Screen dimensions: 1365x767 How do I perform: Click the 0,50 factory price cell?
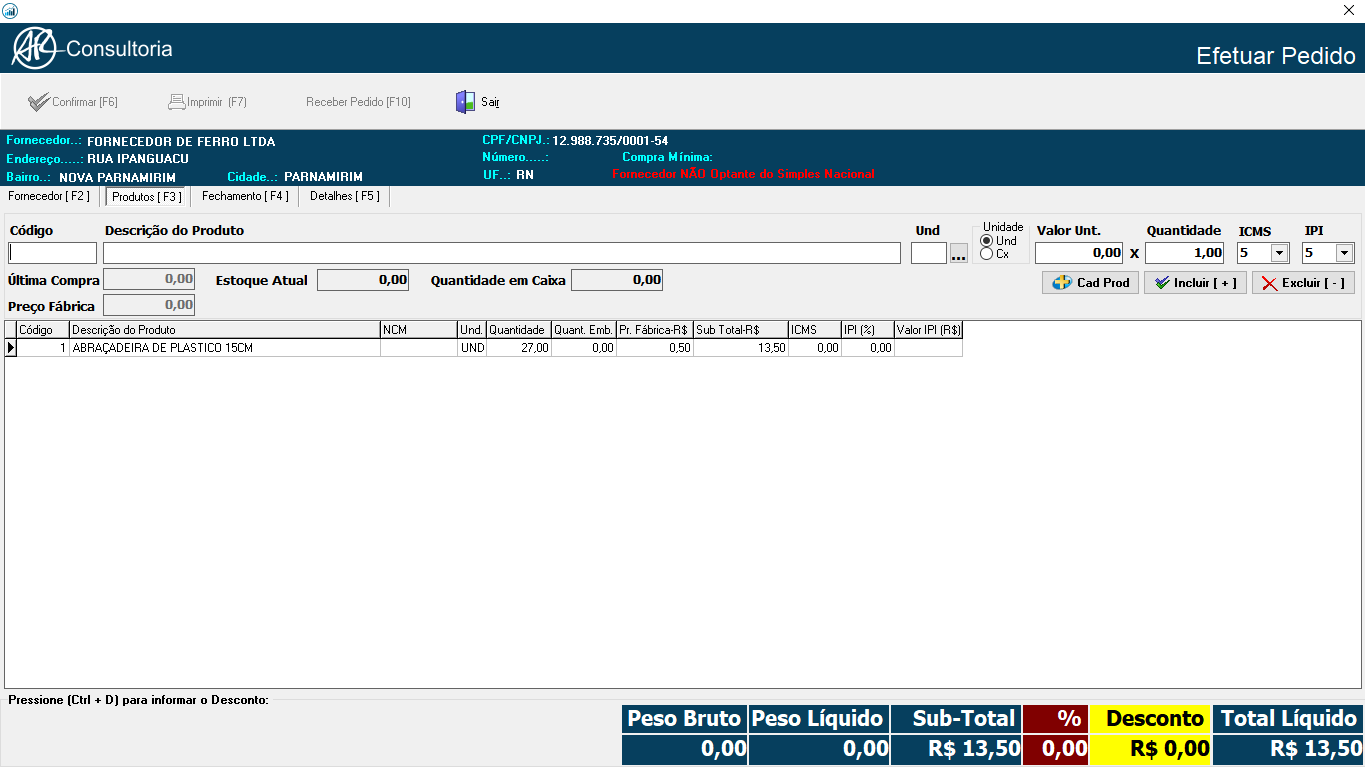(x=655, y=348)
